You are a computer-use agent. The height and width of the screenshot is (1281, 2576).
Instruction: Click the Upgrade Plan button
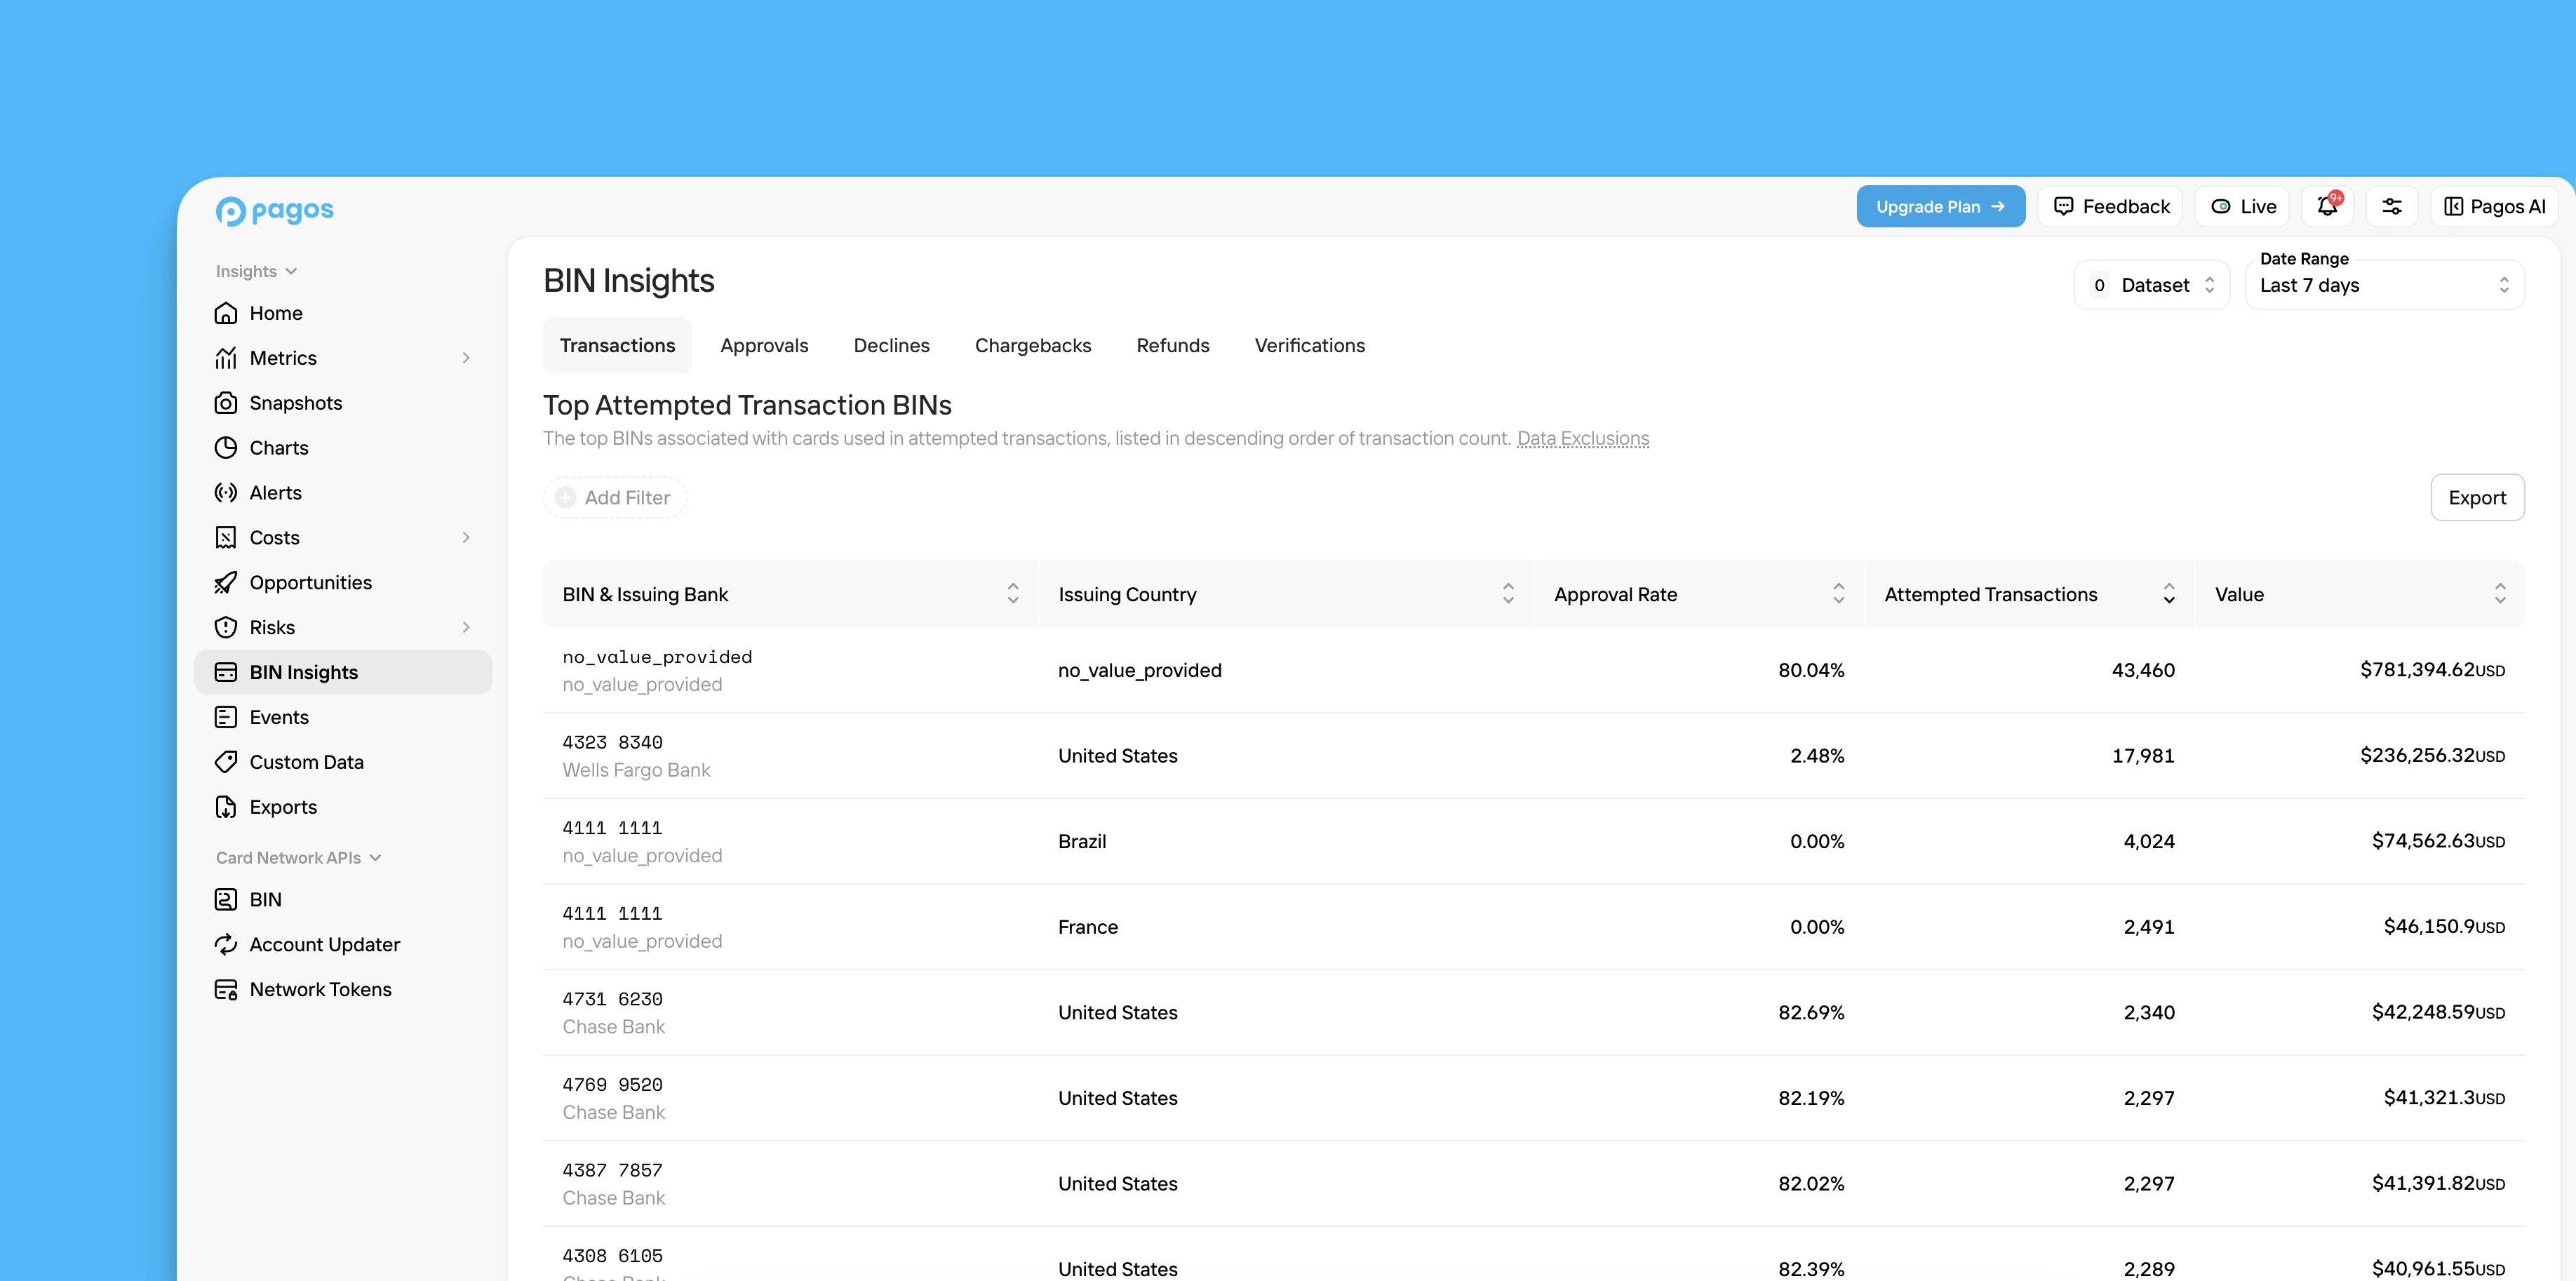1940,206
